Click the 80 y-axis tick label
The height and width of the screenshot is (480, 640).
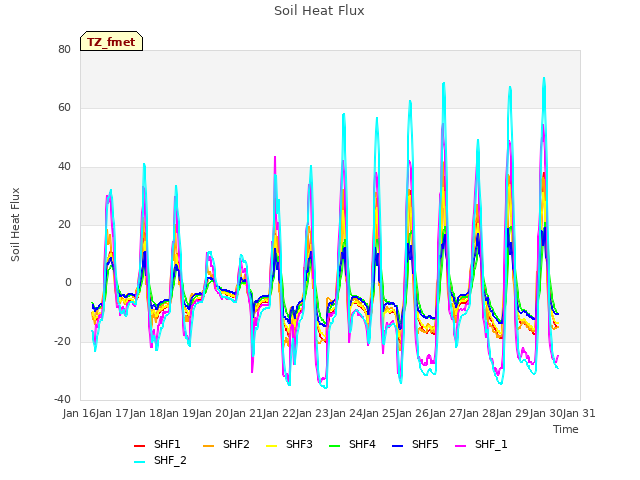64,49
